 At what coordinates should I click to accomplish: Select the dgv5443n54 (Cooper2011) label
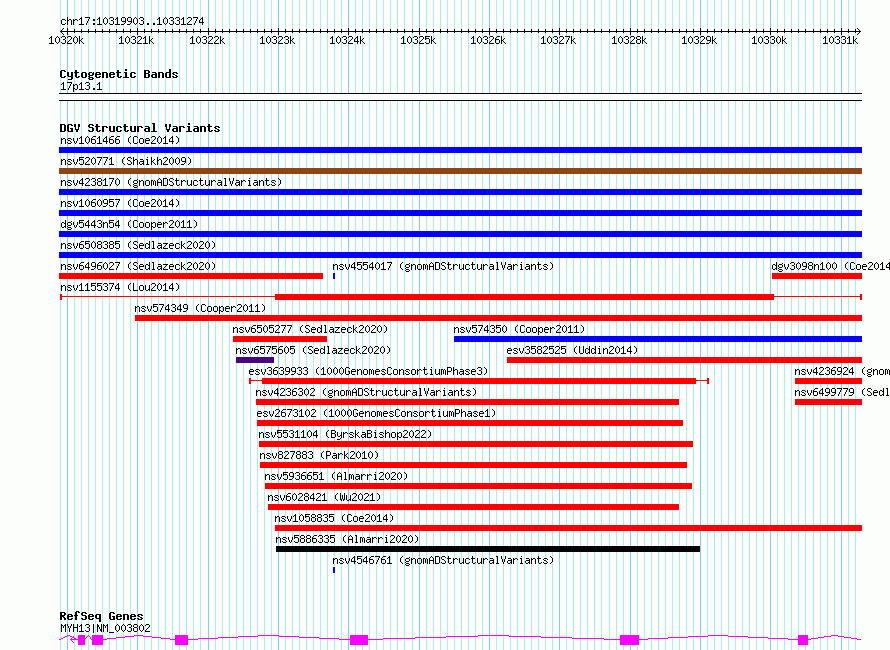point(129,224)
